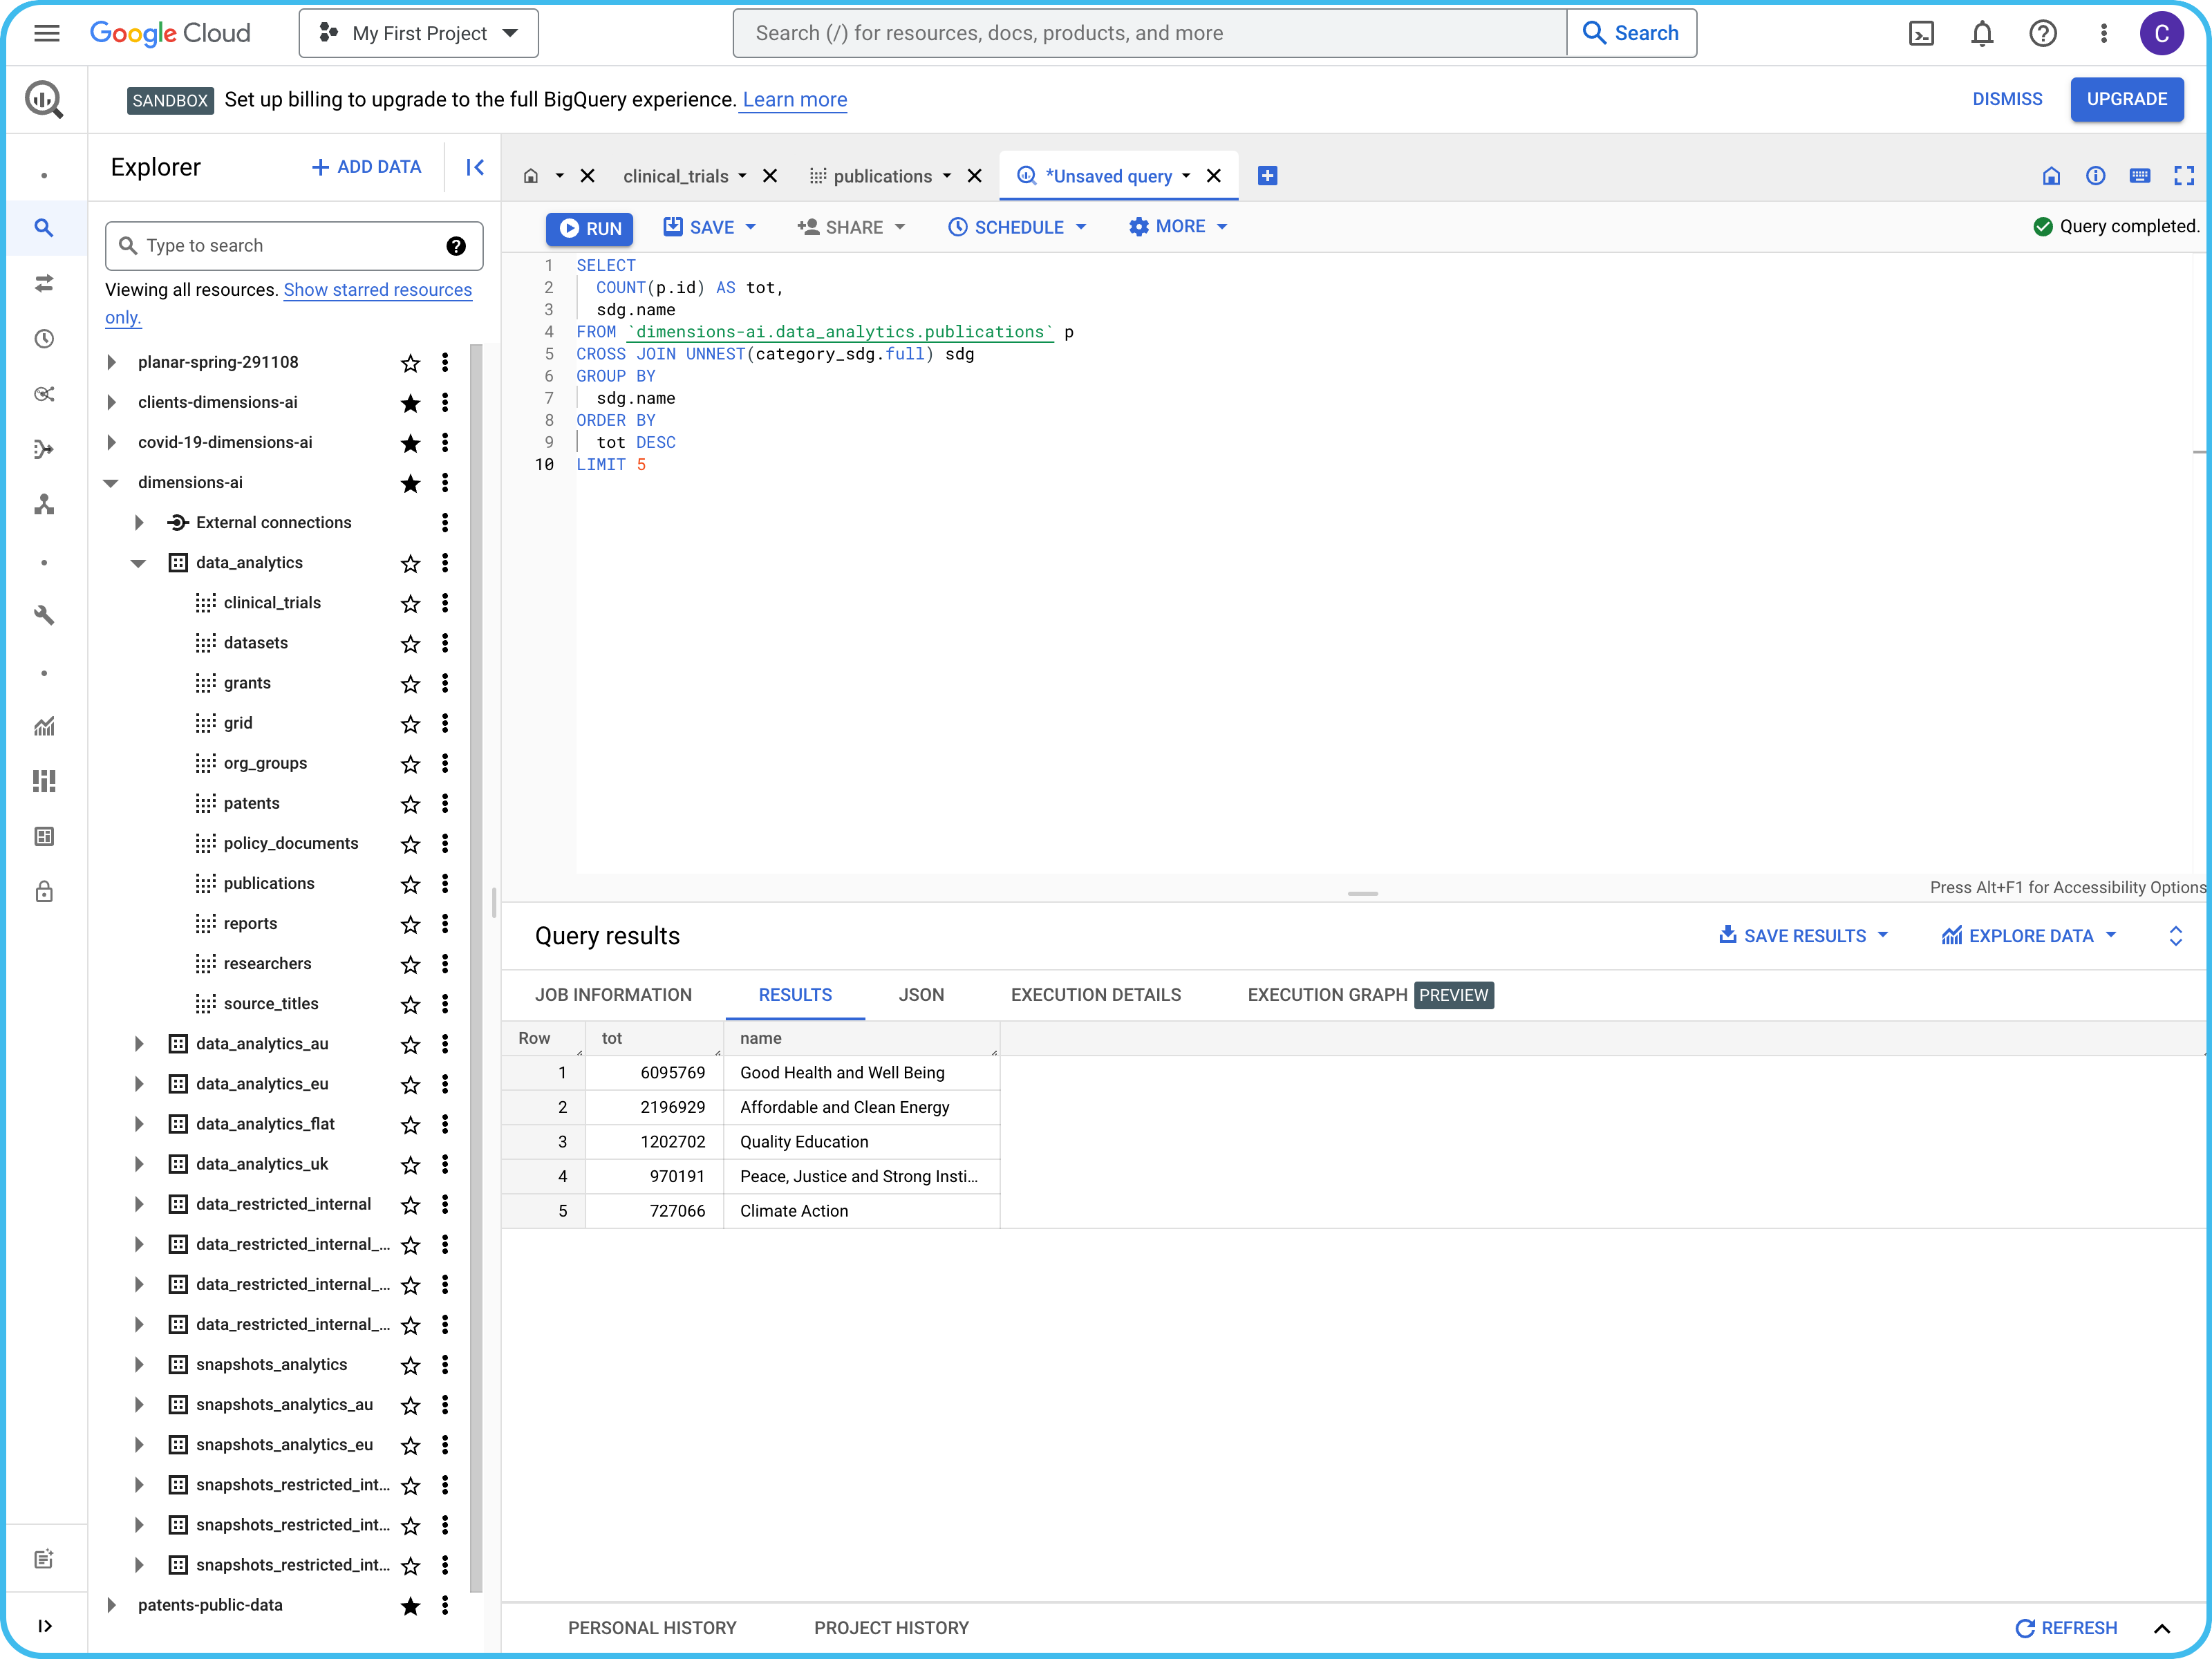The height and width of the screenshot is (1659, 2212).
Task: Toggle full screen editor icon
Action: point(2183,176)
